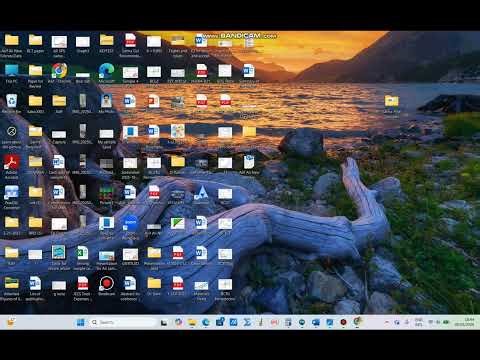Select the lone folder on right side of desktop
This screenshot has width=480, height=360.
tap(392, 105)
